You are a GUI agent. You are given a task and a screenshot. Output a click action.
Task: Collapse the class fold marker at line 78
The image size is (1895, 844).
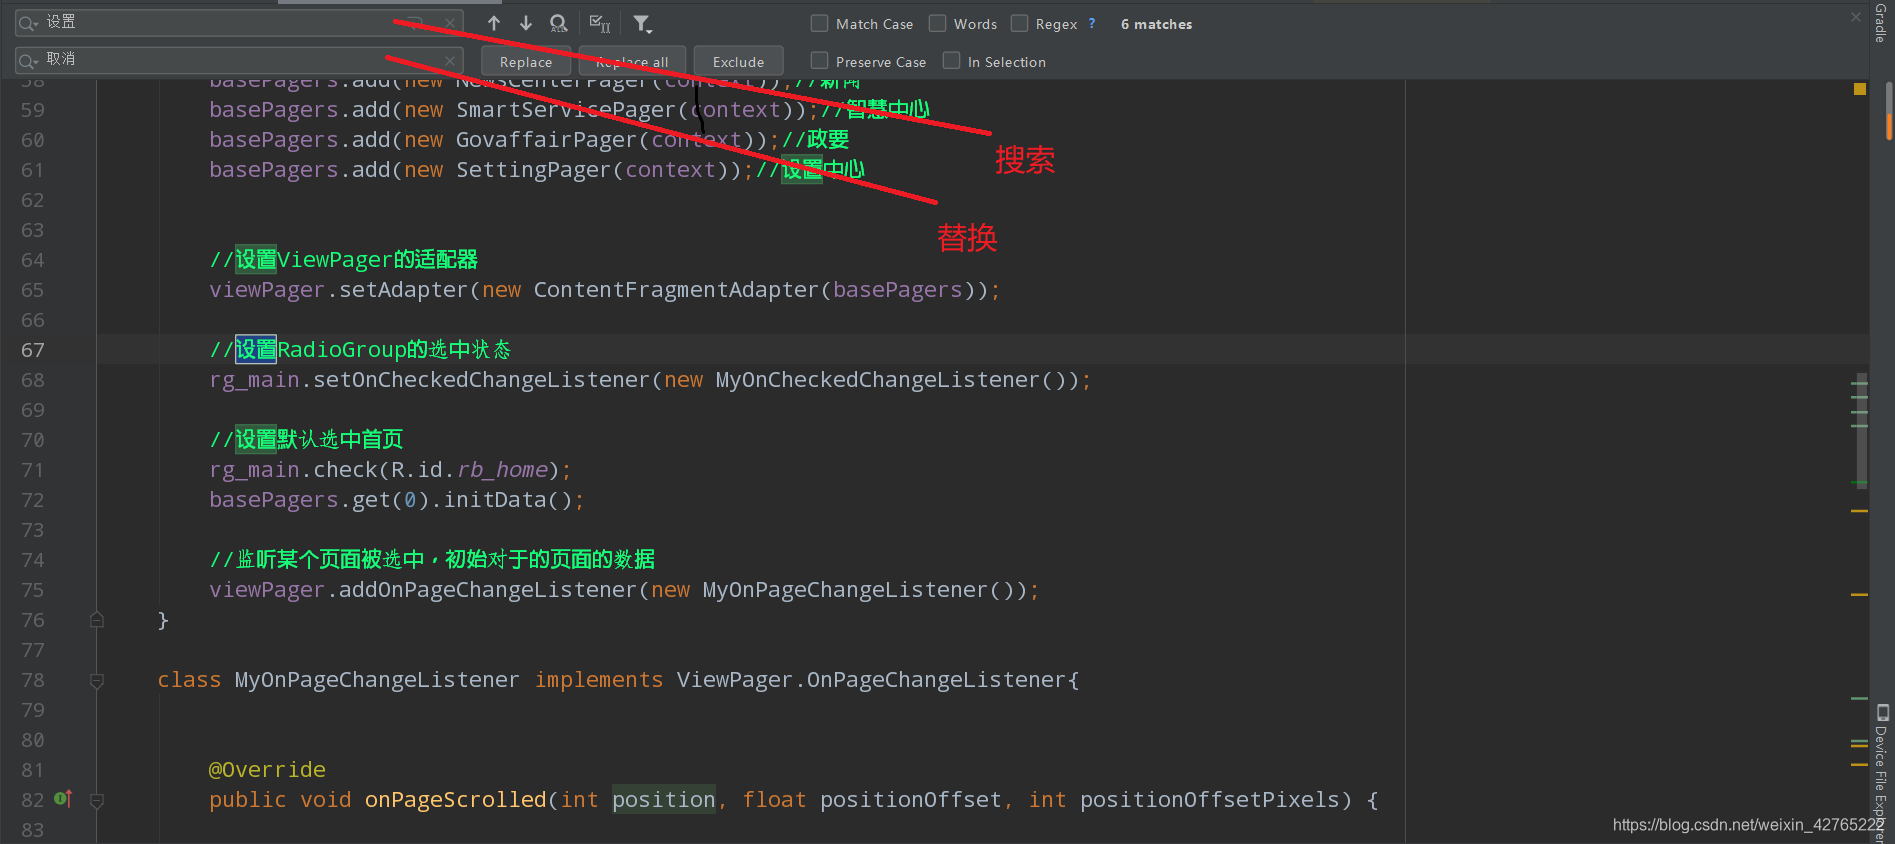click(97, 680)
